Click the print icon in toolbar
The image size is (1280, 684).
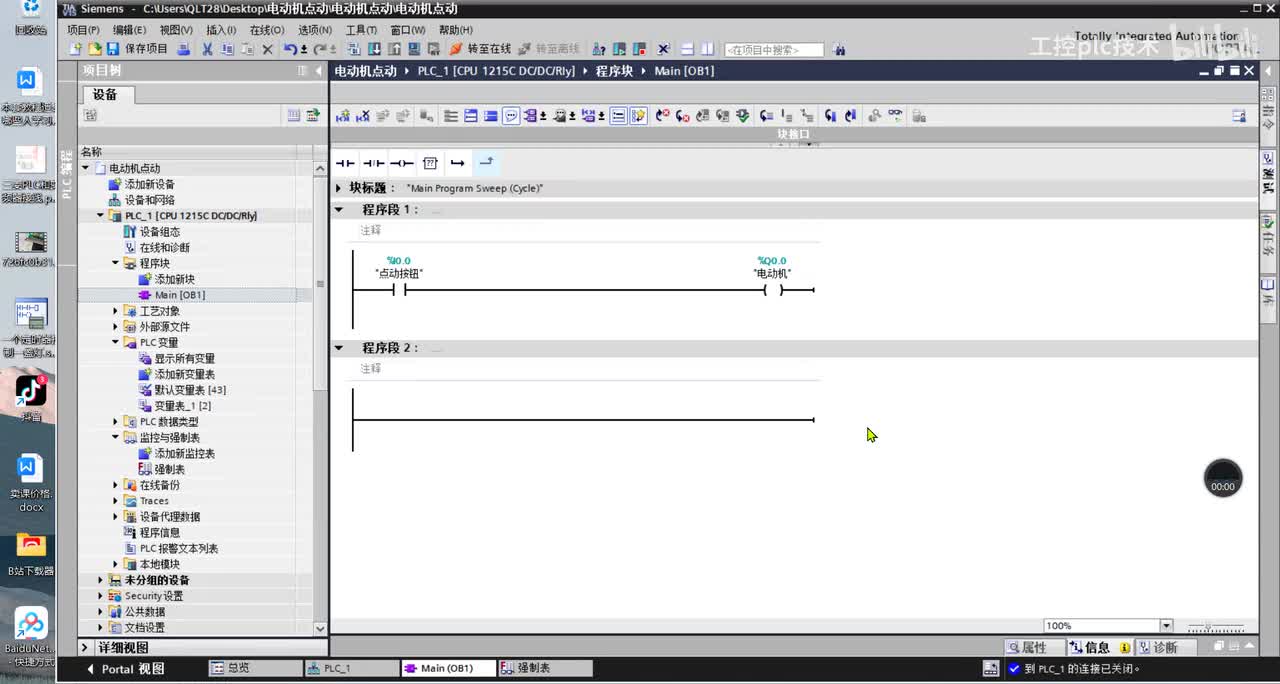tap(183, 49)
